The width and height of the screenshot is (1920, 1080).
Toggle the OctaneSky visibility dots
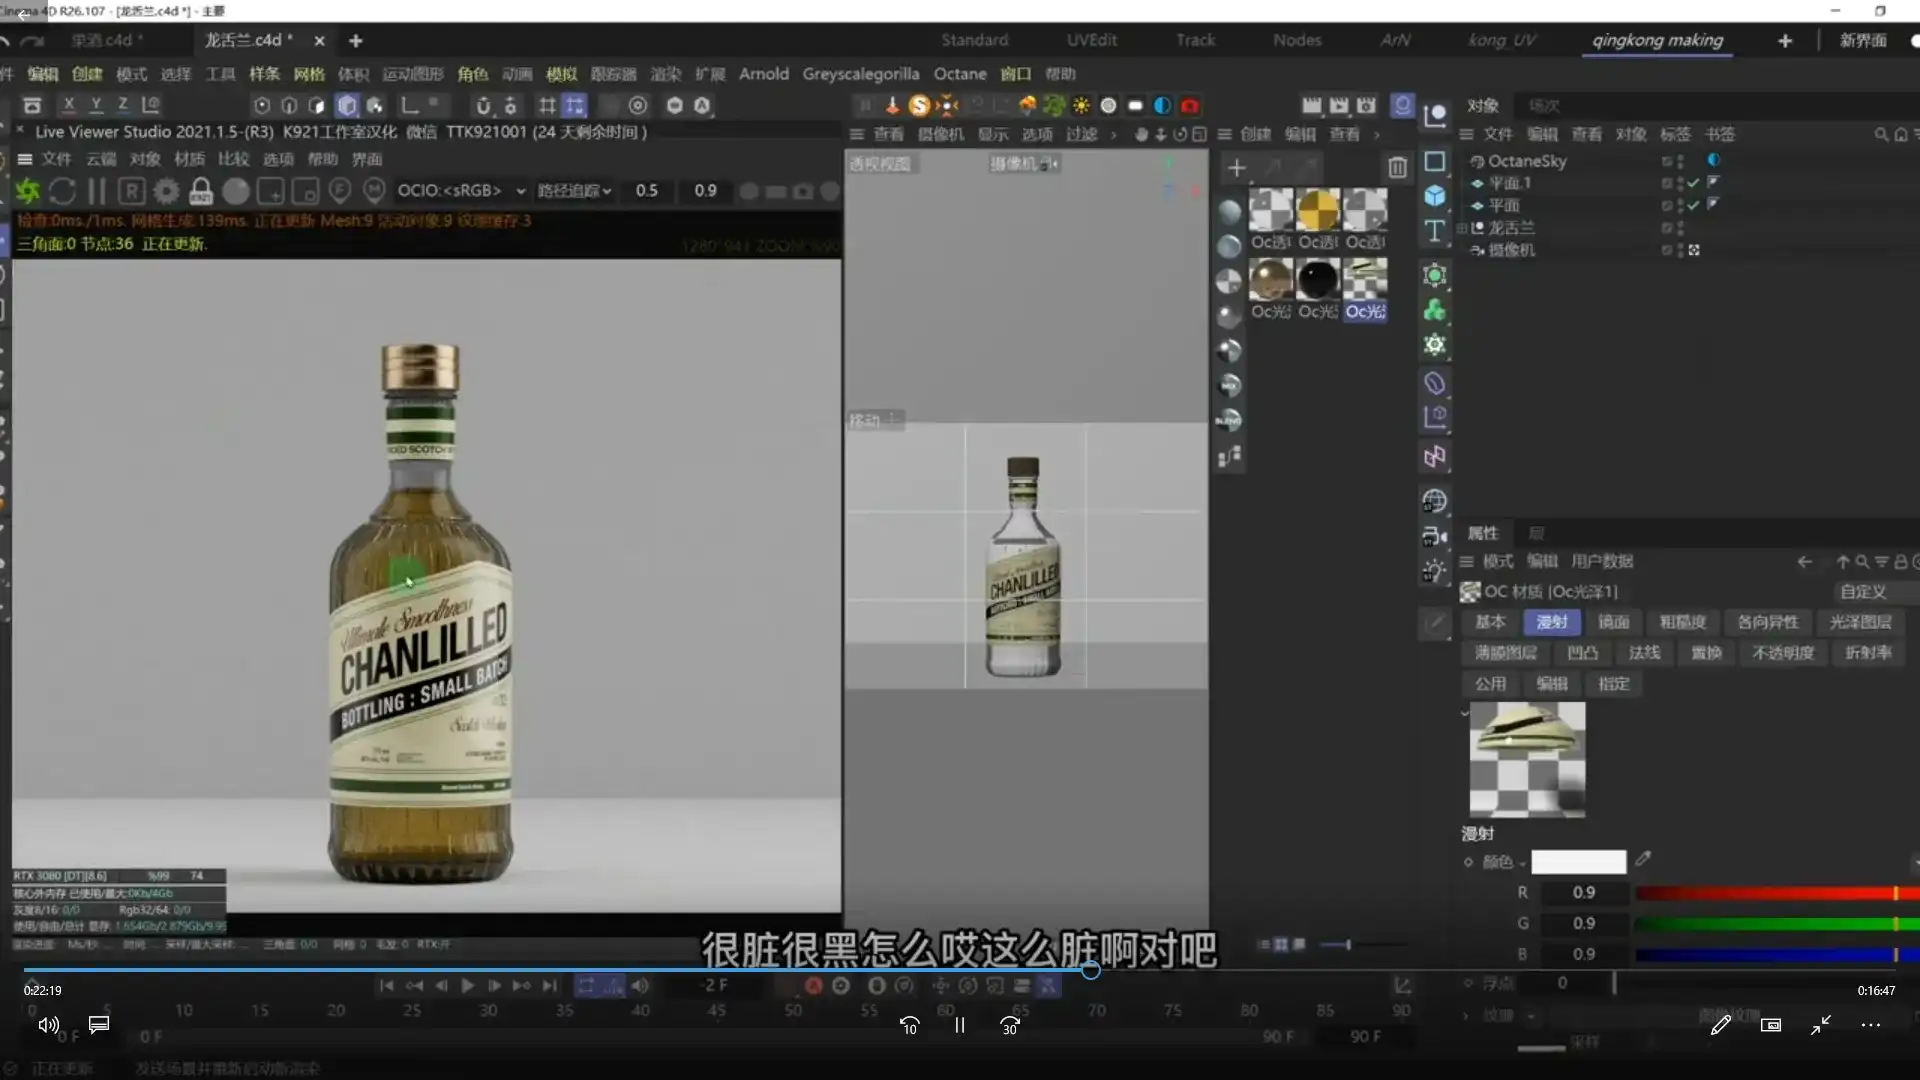point(1680,161)
